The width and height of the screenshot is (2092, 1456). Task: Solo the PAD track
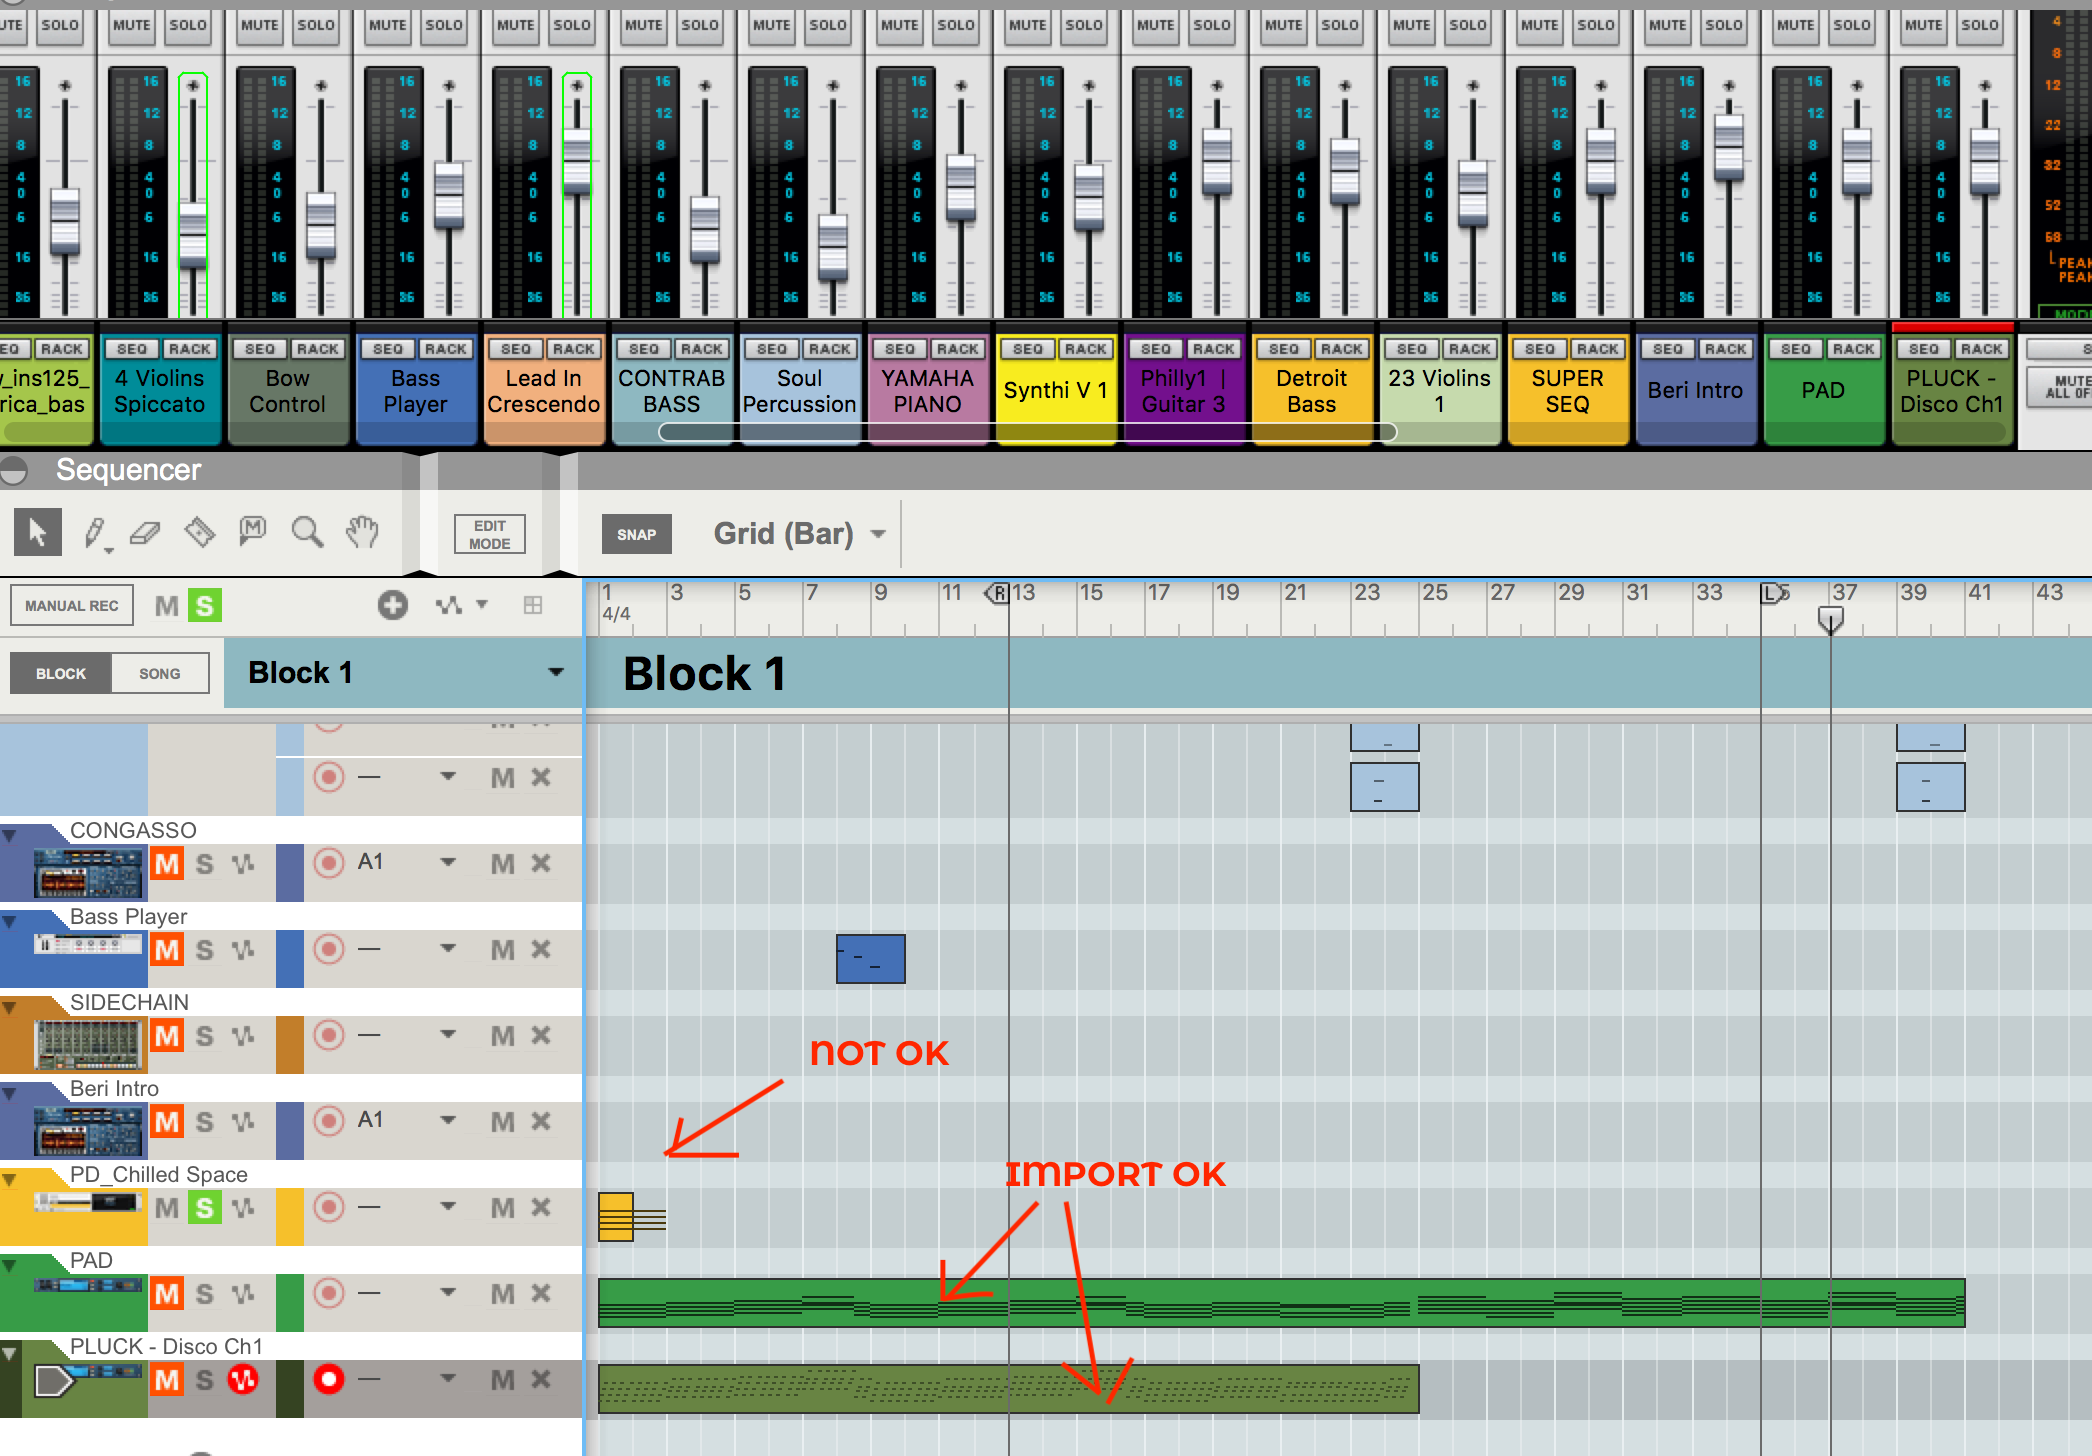coord(205,1294)
